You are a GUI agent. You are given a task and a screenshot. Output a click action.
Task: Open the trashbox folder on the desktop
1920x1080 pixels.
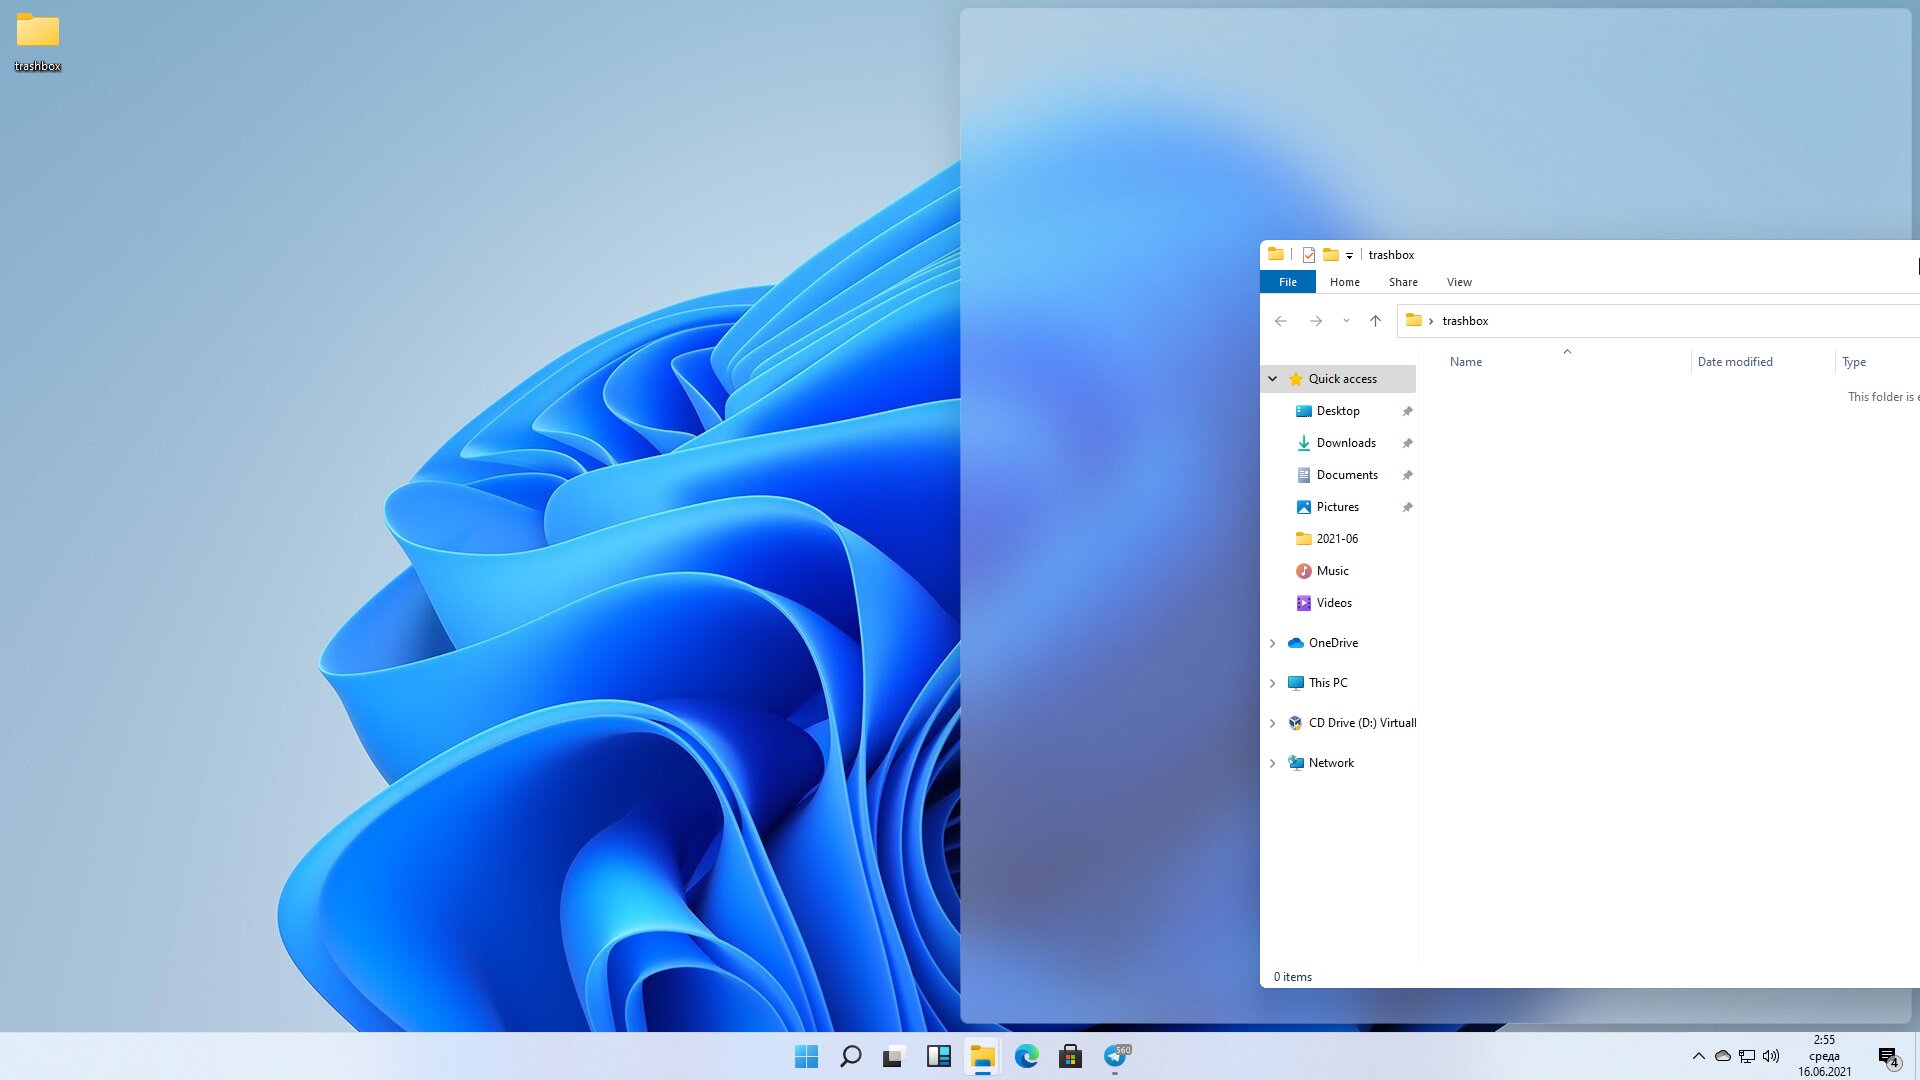point(38,42)
